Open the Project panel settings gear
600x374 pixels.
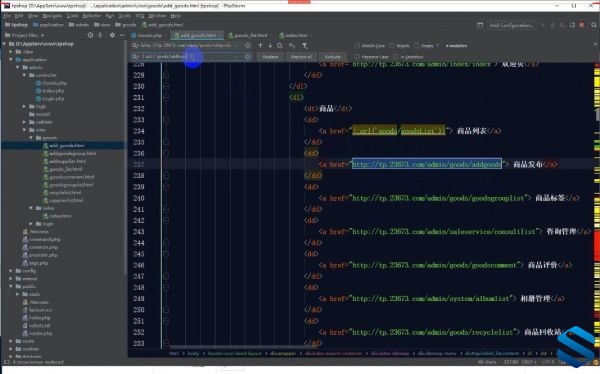click(112, 35)
